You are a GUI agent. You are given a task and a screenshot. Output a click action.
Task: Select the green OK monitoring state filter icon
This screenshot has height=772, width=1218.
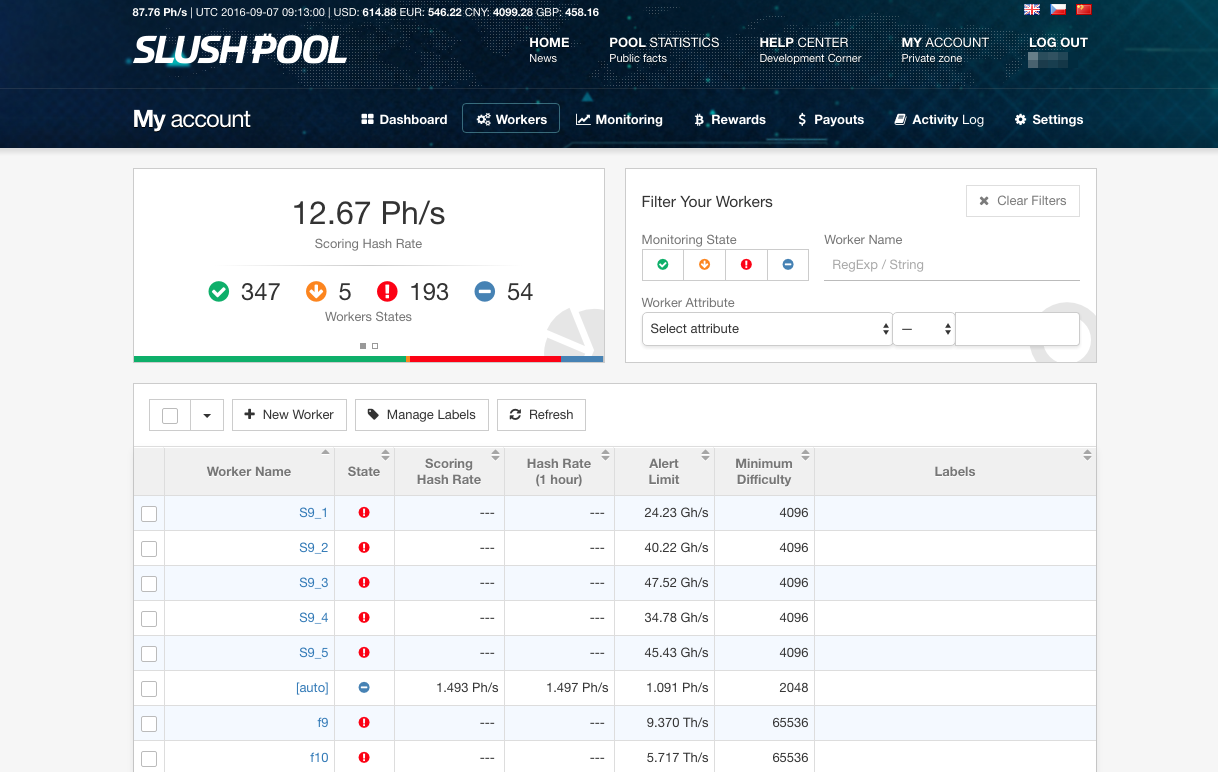(662, 264)
